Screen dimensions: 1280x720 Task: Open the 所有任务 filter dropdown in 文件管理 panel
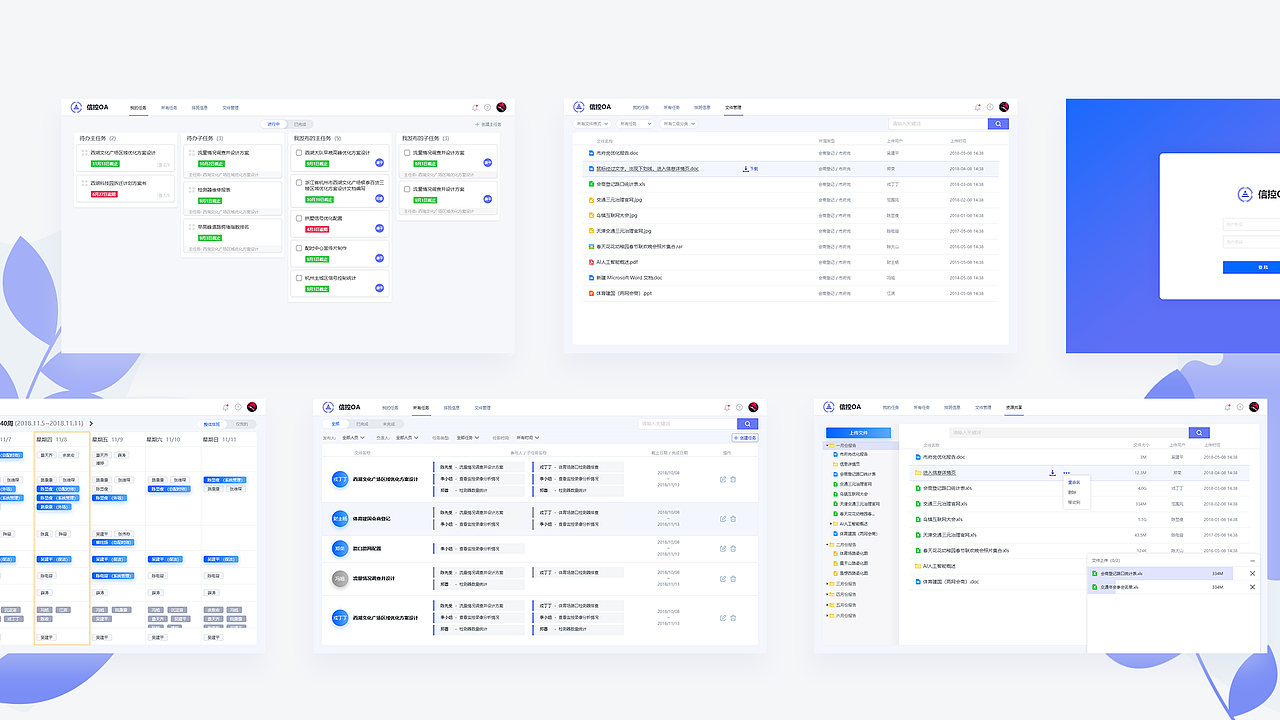tap(634, 124)
